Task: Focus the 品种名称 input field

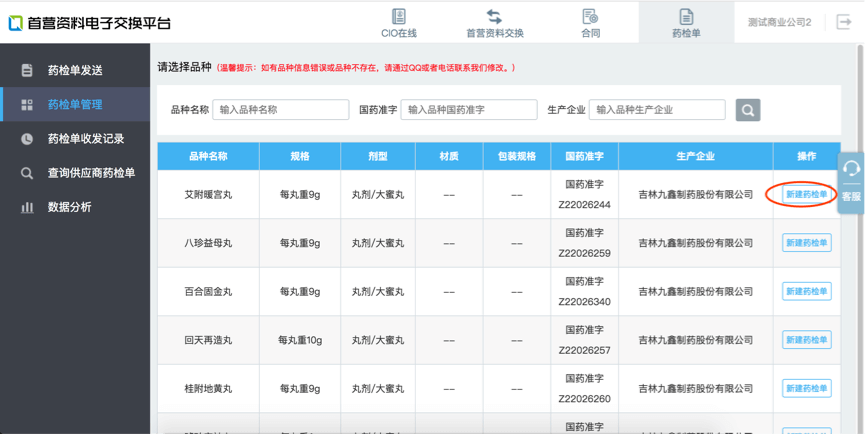Action: pos(281,110)
